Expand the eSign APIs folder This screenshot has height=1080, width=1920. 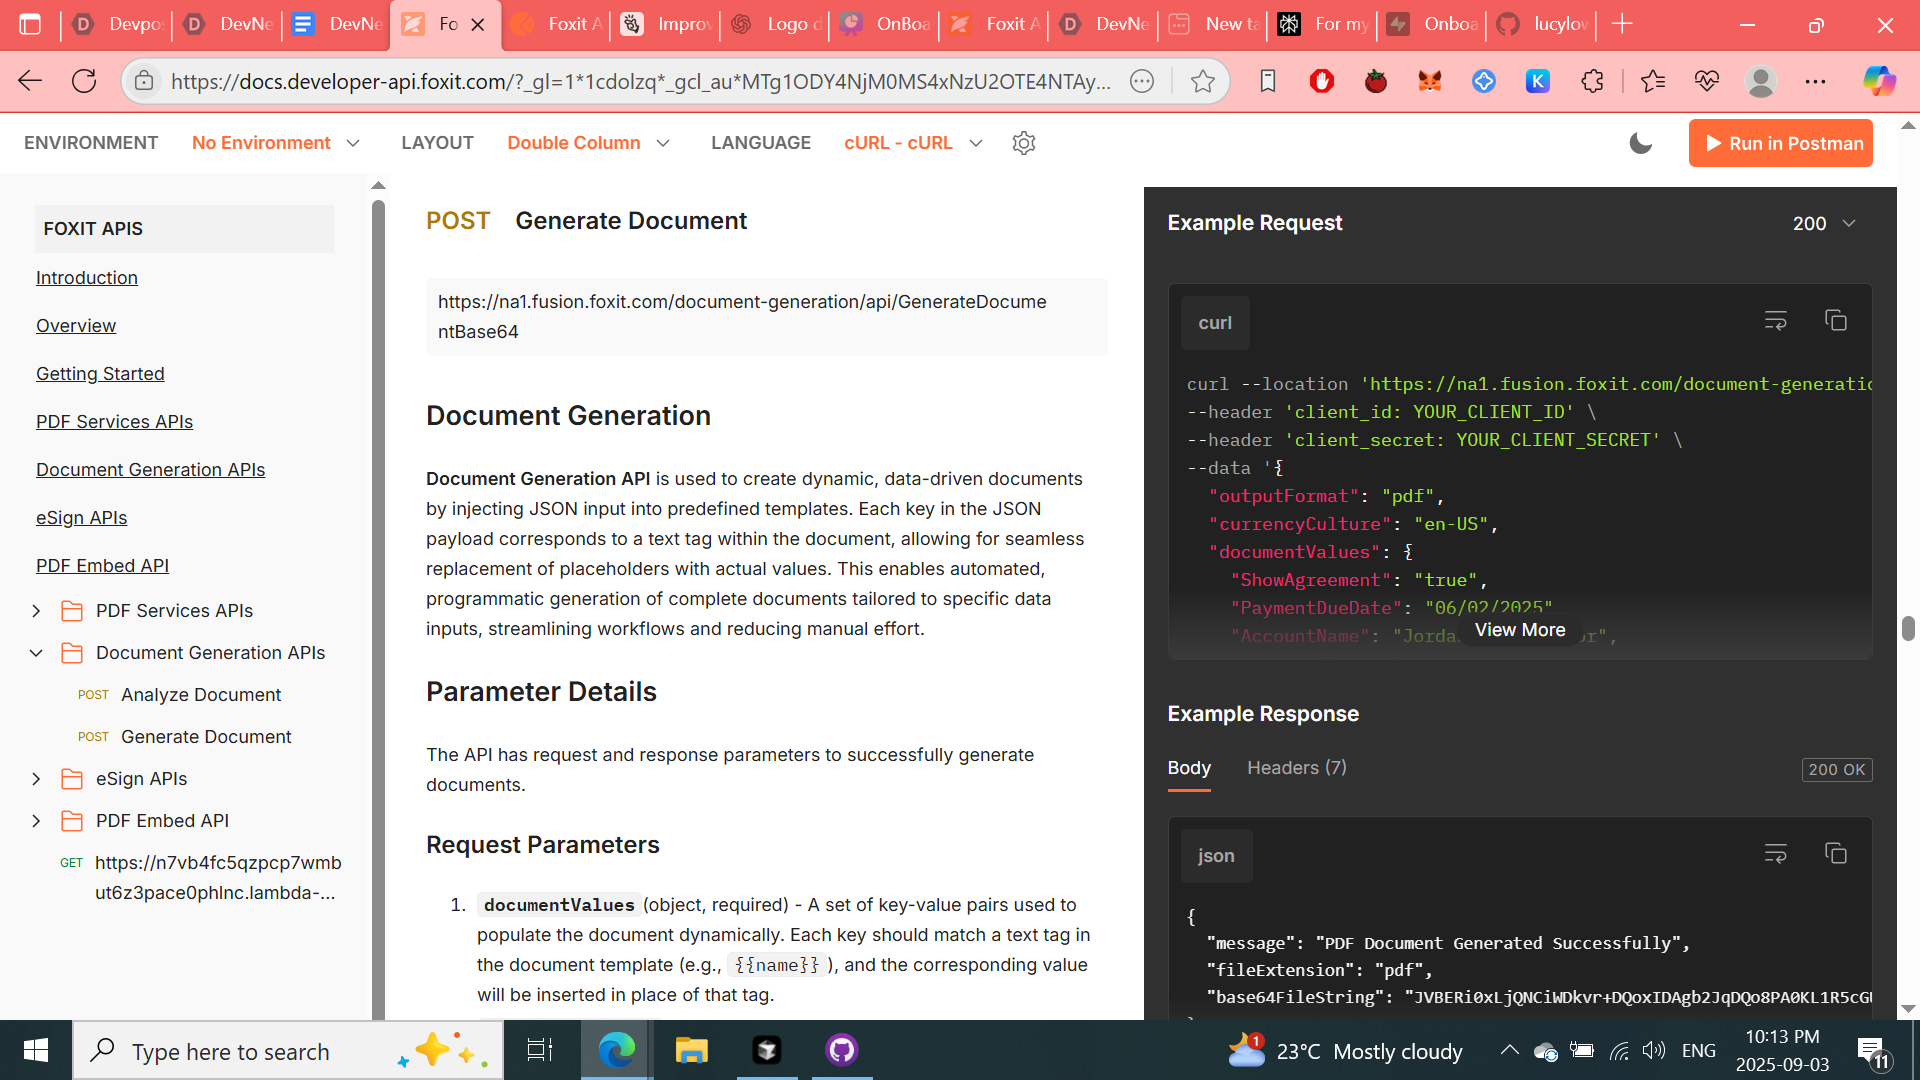tap(37, 779)
